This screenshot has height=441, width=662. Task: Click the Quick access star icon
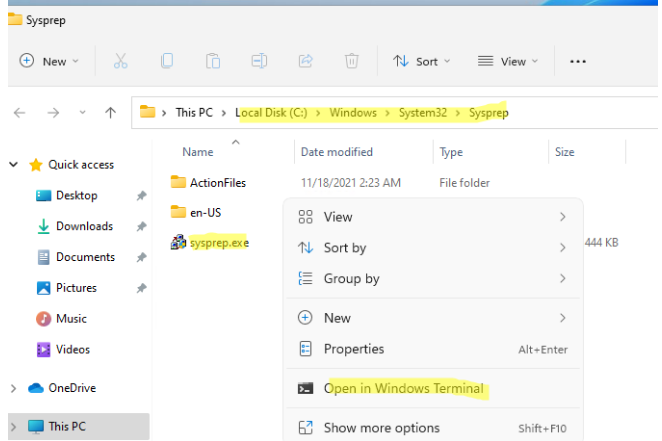tap(36, 165)
